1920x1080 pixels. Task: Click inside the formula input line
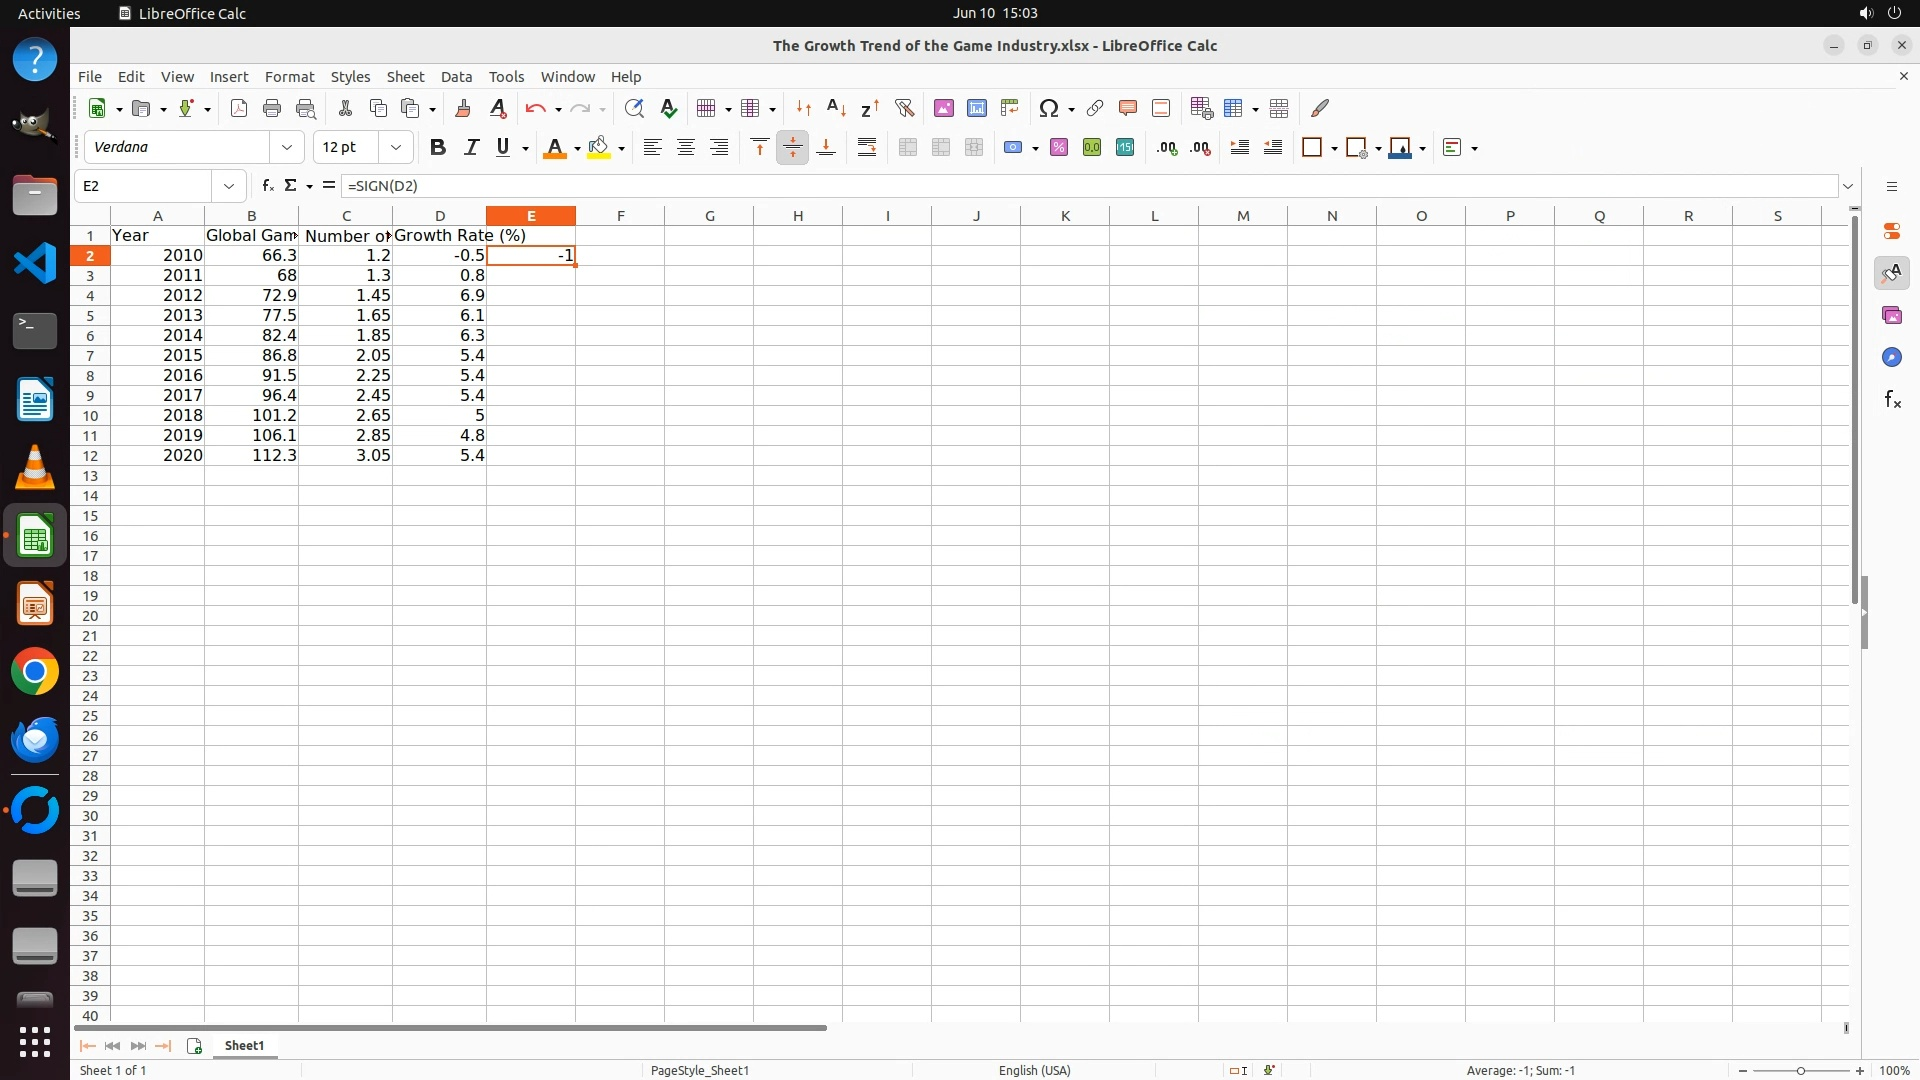coord(1000,186)
